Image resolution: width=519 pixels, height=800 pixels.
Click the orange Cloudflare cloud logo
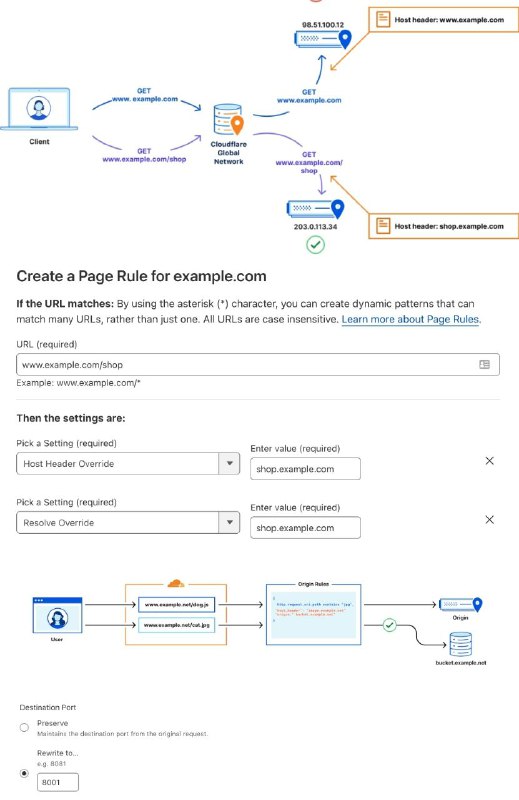pos(176,583)
